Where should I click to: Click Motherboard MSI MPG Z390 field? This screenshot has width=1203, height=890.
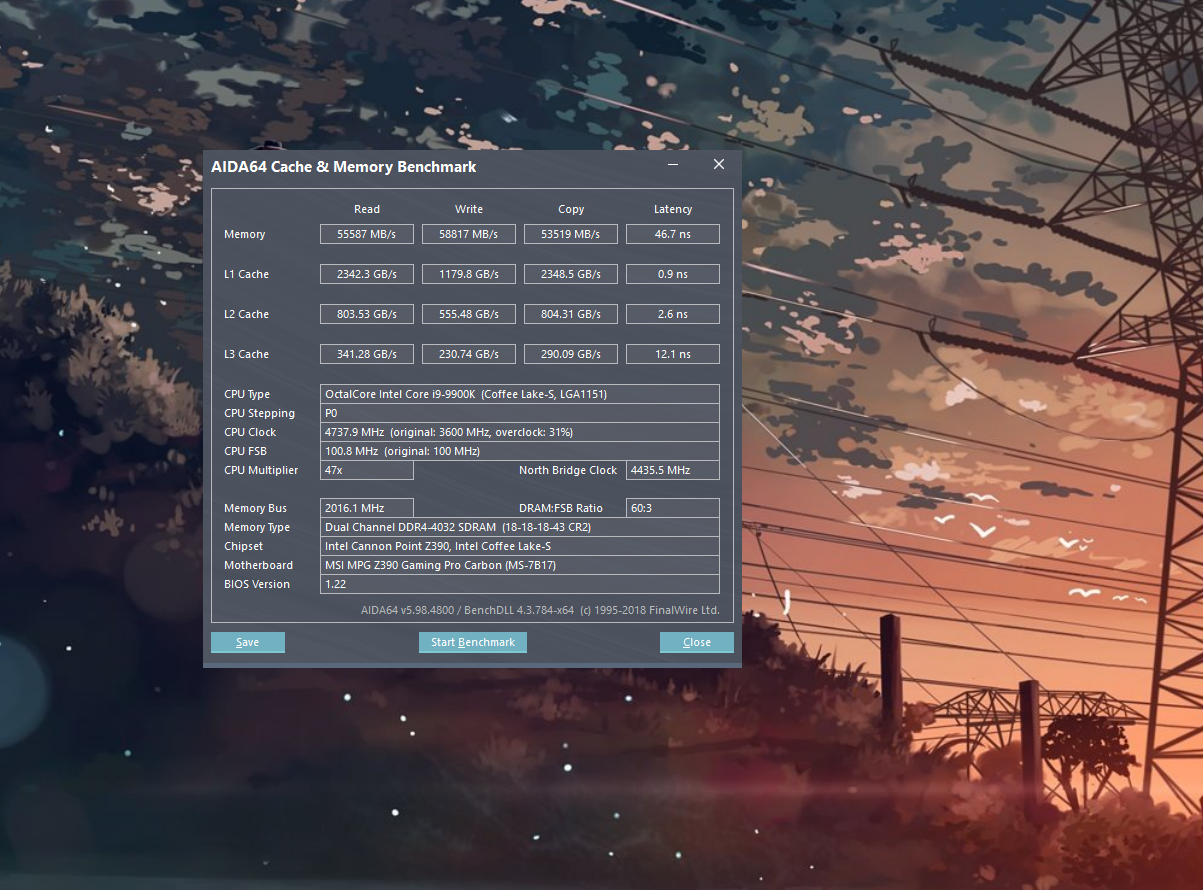(x=520, y=565)
